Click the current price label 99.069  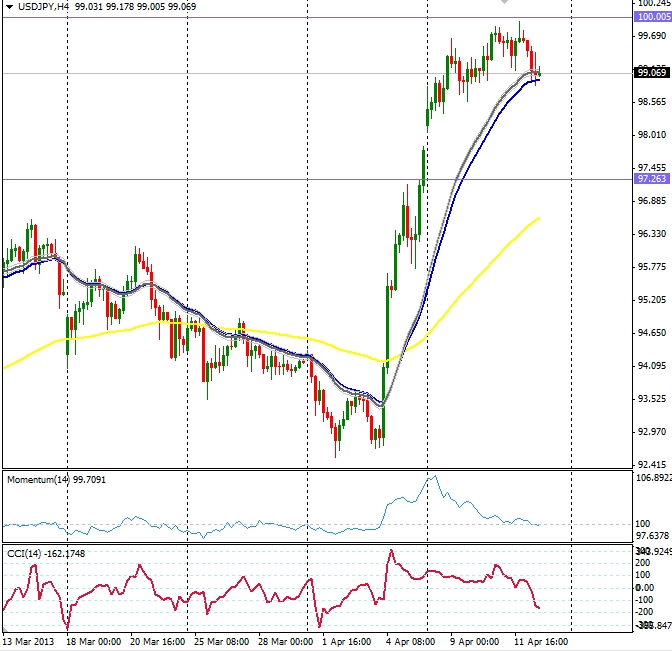click(652, 72)
